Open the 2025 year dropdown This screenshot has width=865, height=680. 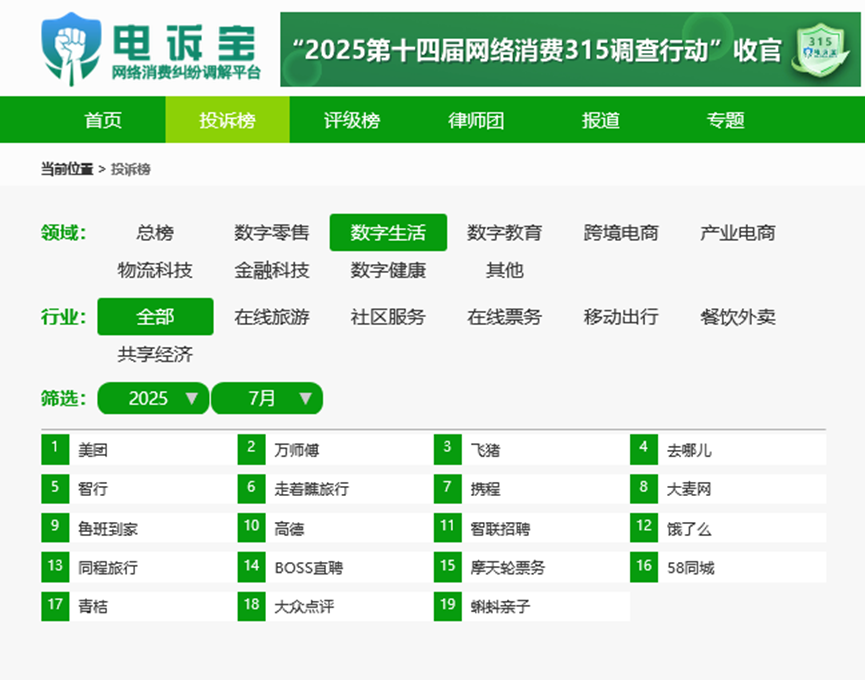click(x=153, y=398)
